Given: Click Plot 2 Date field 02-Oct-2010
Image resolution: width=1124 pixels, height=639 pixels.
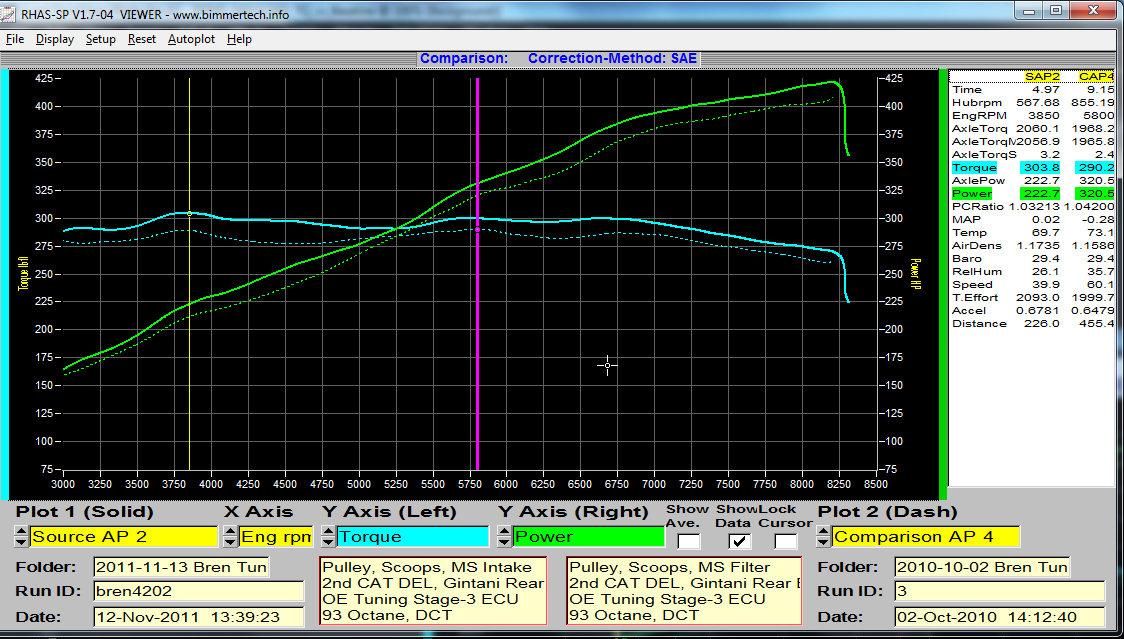Looking at the screenshot, I should (x=1000, y=617).
